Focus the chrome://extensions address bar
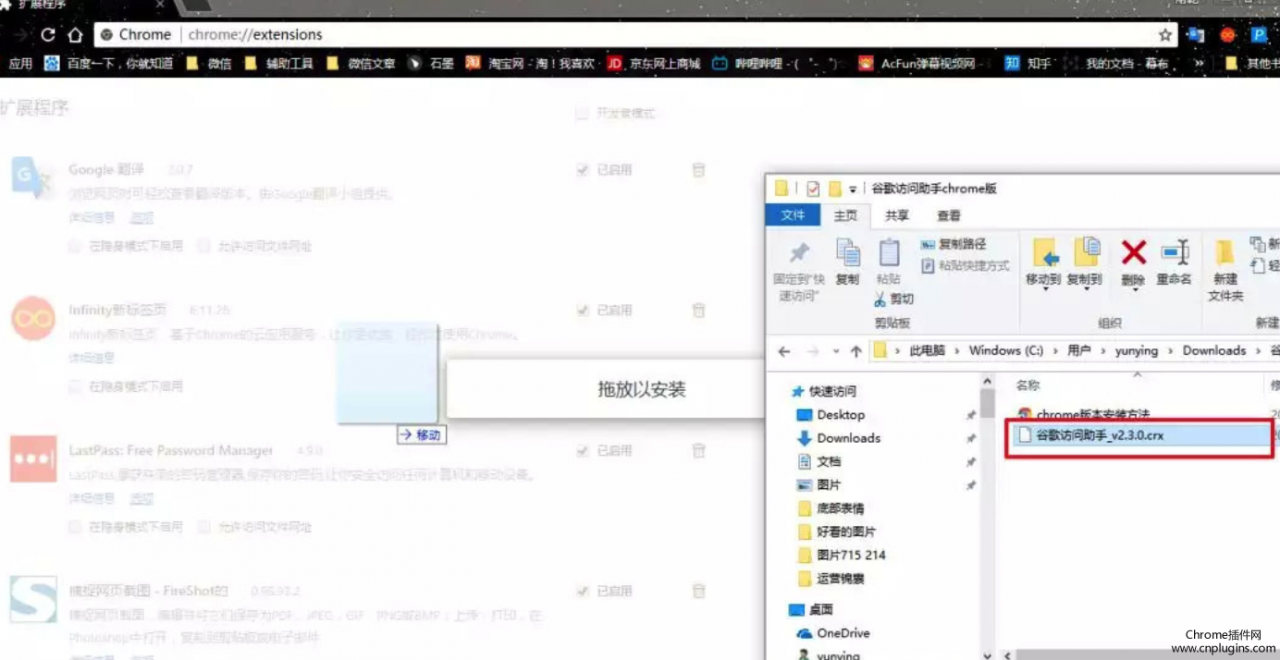The image size is (1280, 660). click(630, 35)
